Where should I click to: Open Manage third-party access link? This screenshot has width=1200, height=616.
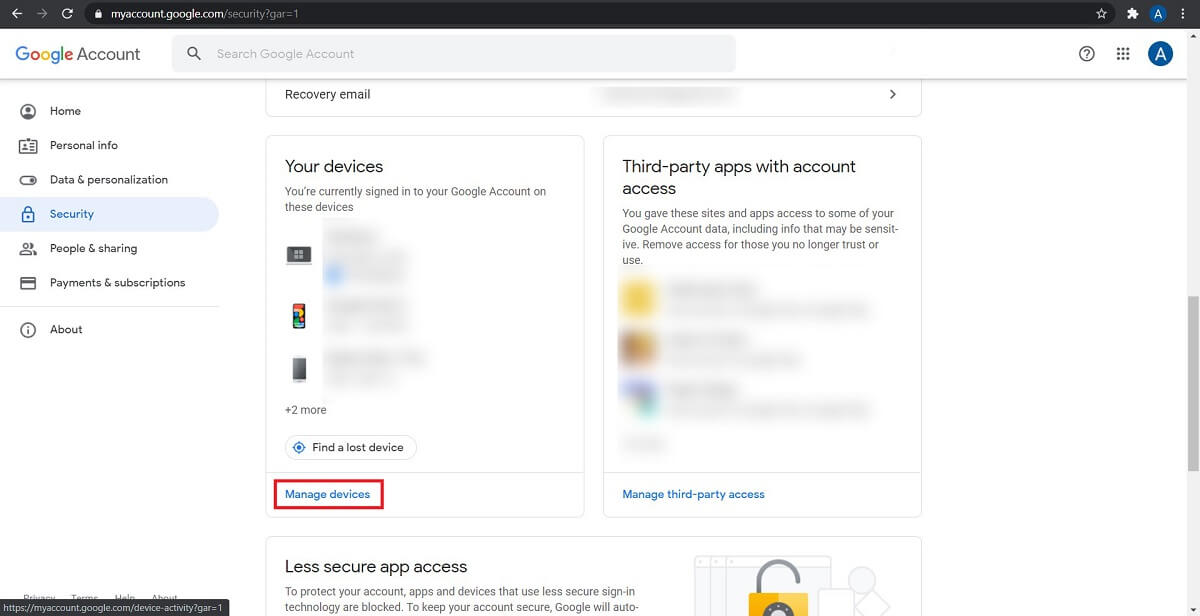[x=693, y=494]
